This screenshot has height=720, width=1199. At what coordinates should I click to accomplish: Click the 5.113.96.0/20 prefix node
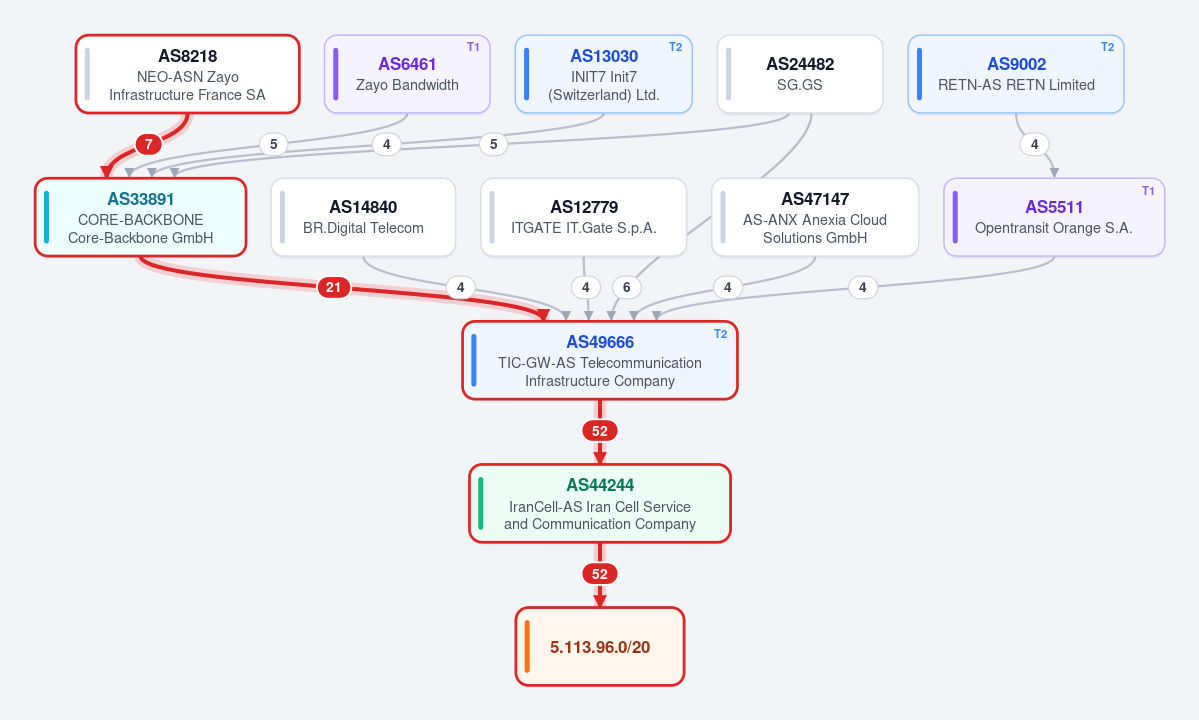[x=600, y=647]
